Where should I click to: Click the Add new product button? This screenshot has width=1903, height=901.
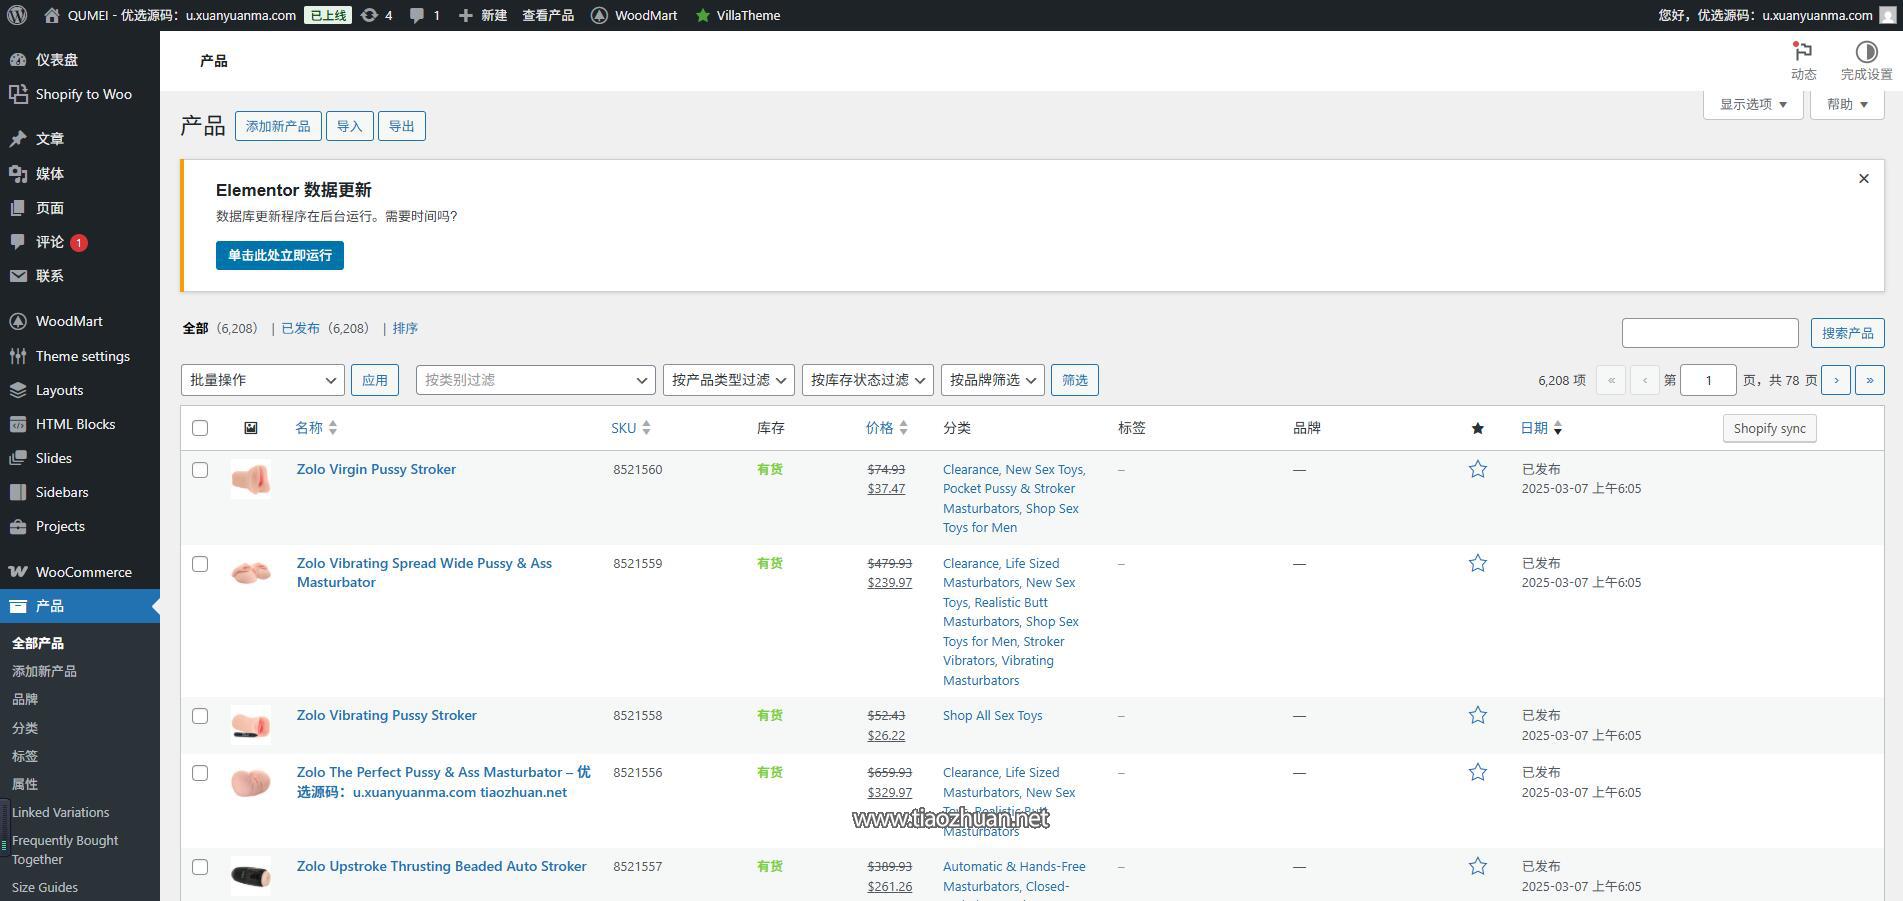[278, 126]
